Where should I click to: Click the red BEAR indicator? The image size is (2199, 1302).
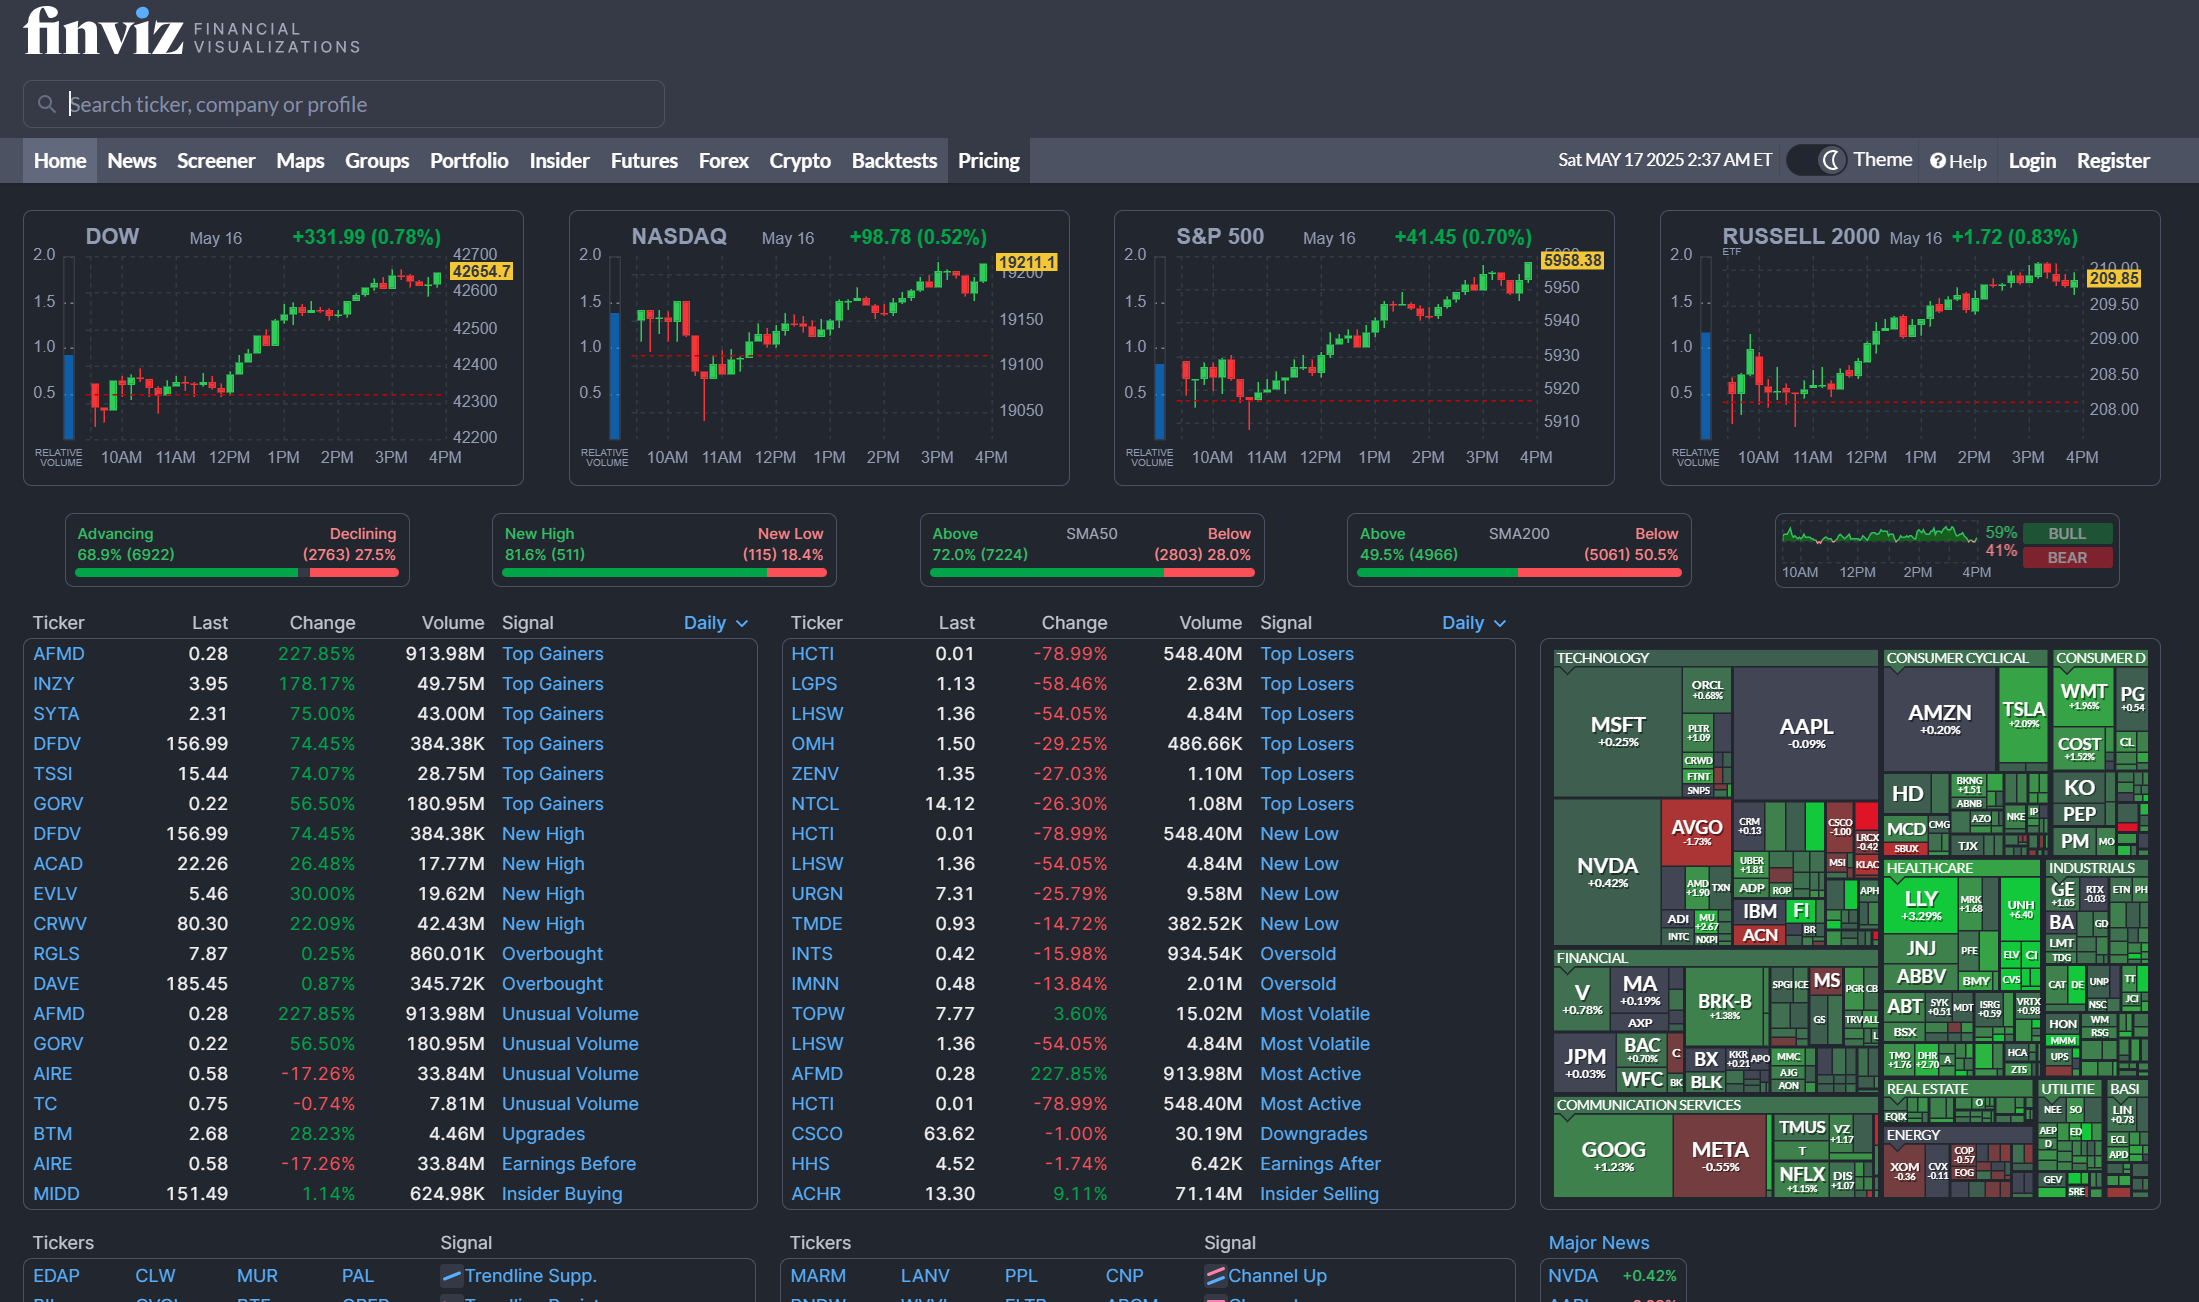coord(2067,558)
